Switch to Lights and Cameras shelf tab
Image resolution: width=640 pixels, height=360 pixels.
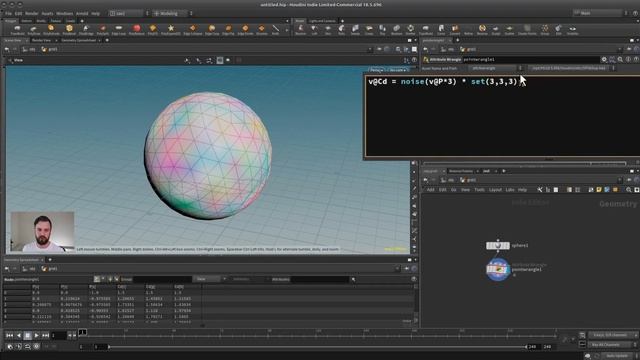[322, 21]
